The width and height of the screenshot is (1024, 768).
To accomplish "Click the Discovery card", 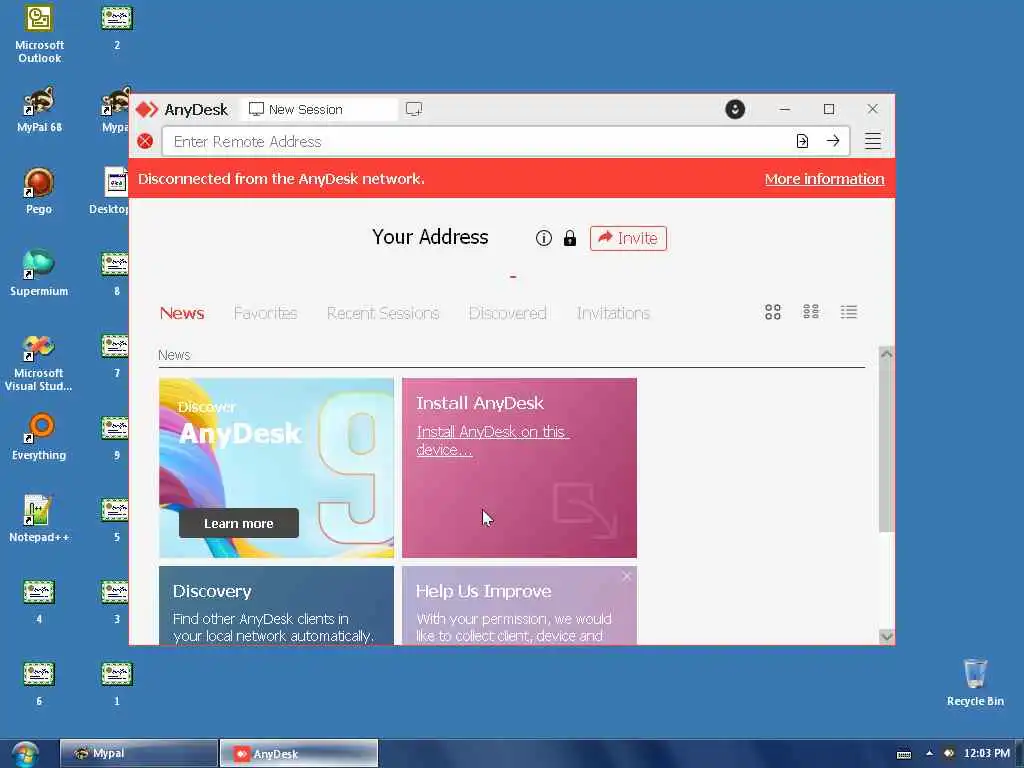I will coord(276,605).
